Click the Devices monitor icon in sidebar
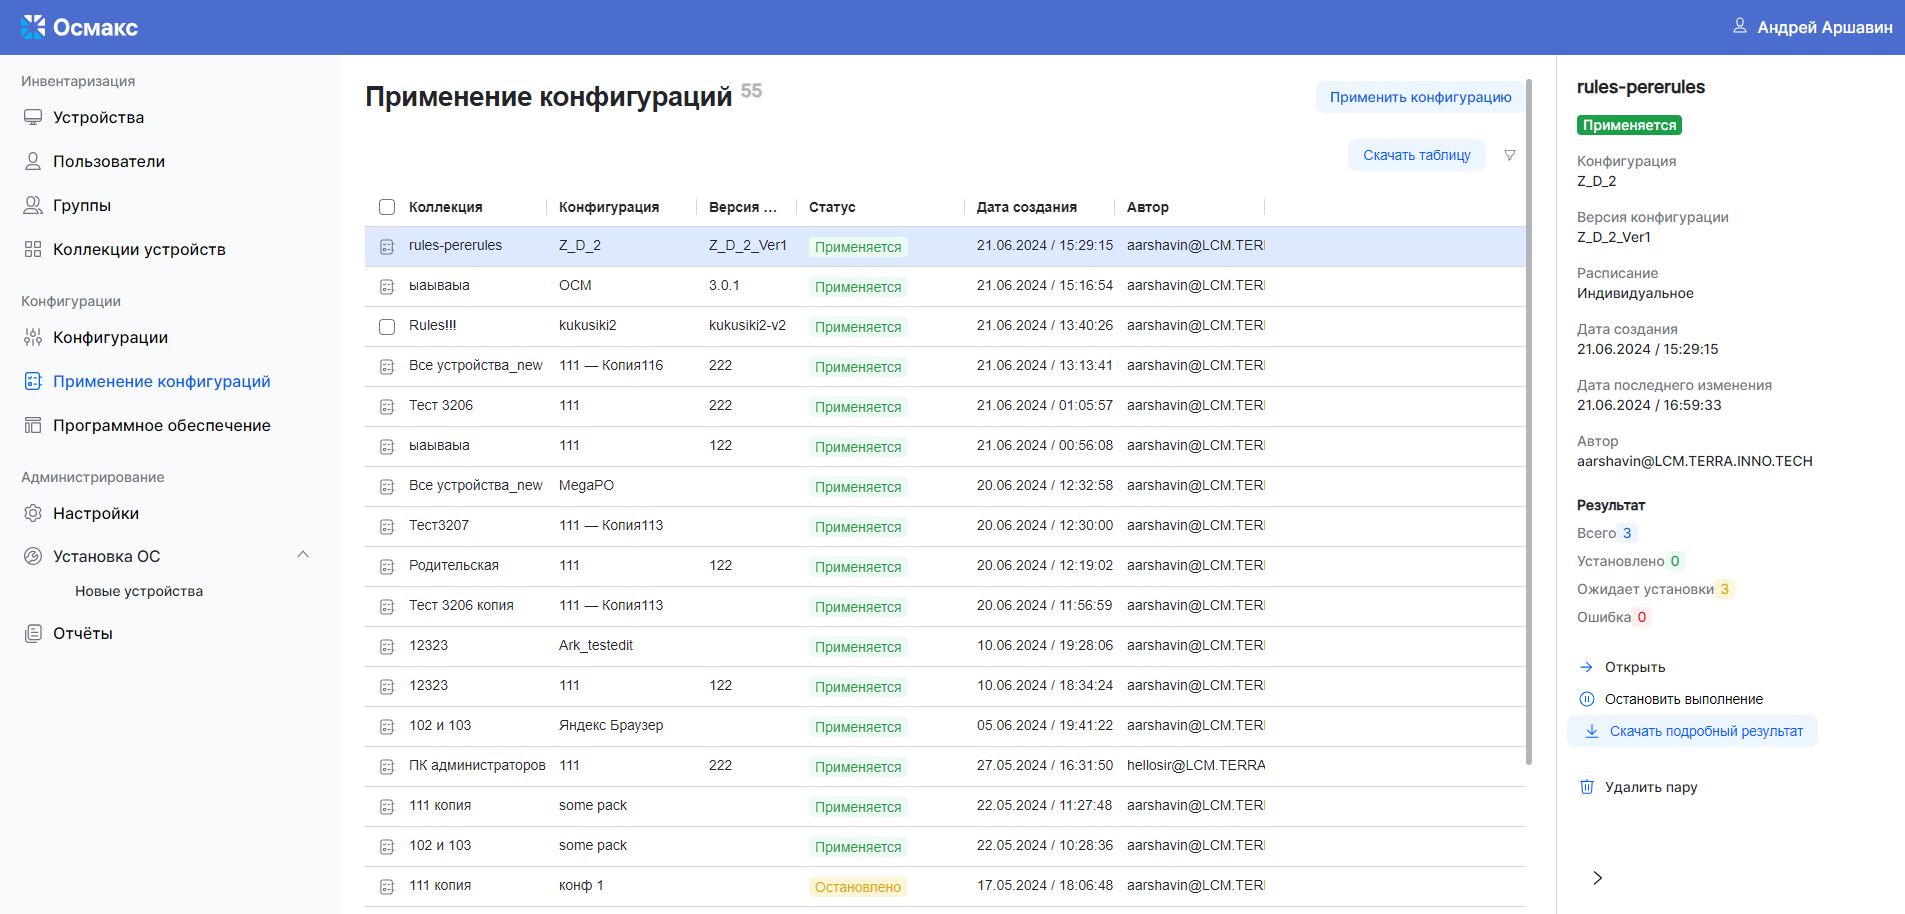Screen dimensions: 1905x914 [33, 117]
